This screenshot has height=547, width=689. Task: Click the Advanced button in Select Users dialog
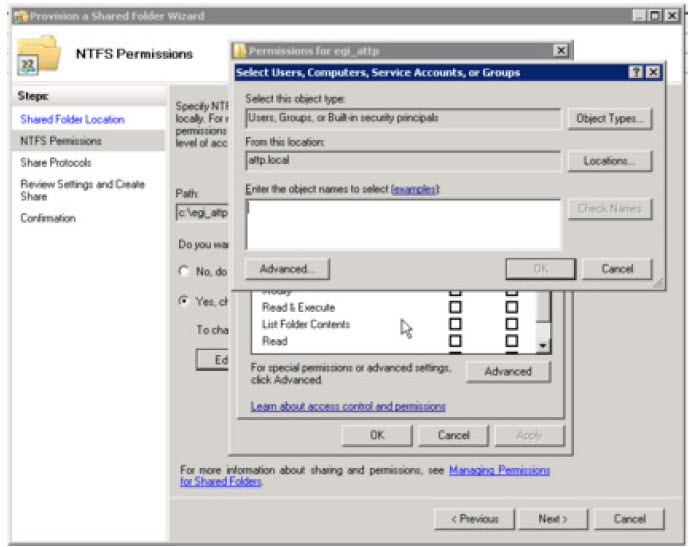287,269
